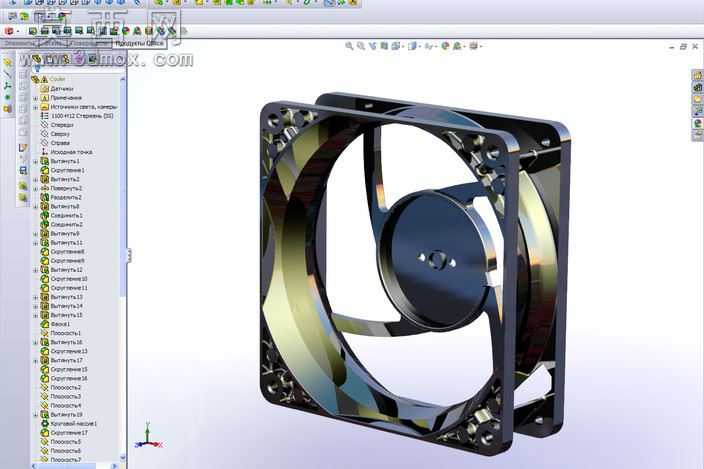Click the Display Style icon

412,46
